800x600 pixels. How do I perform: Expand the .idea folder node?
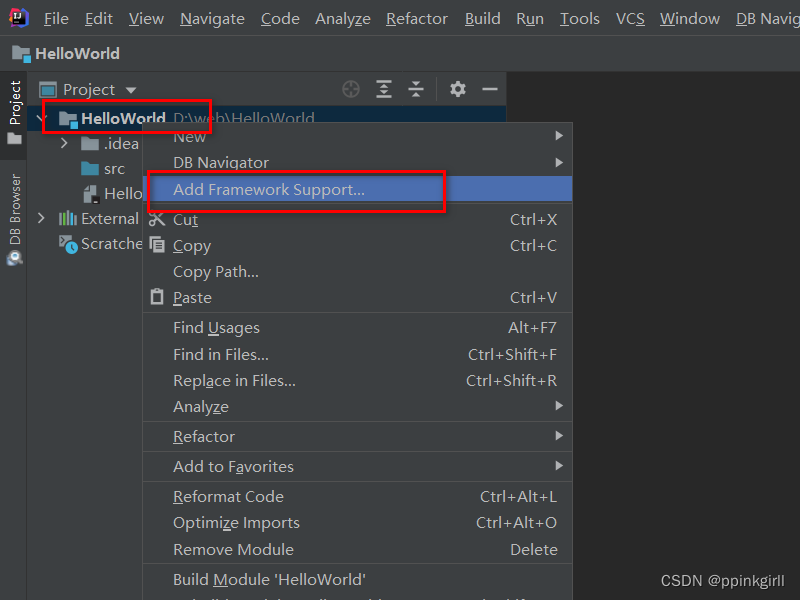pos(64,143)
